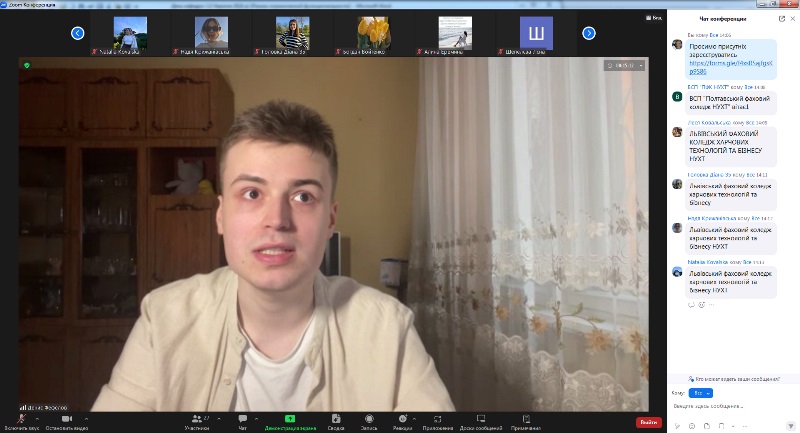
Task: Open the meeting Summary tool
Action: click(x=336, y=421)
